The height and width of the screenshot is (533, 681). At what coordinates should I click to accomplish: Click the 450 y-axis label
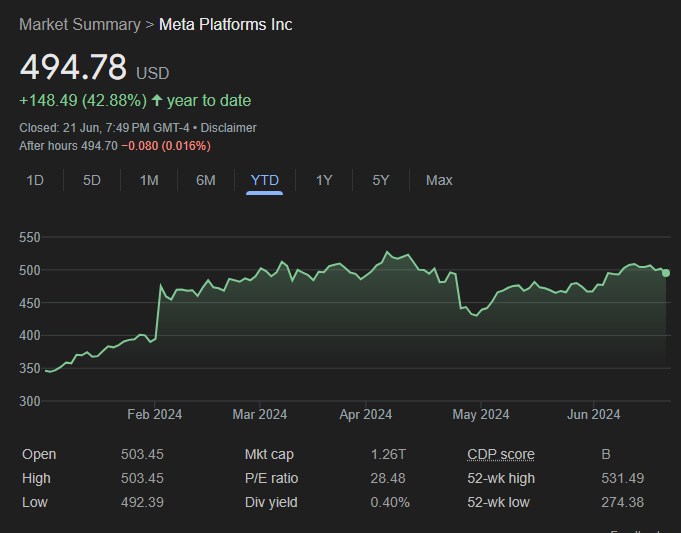tap(30, 303)
